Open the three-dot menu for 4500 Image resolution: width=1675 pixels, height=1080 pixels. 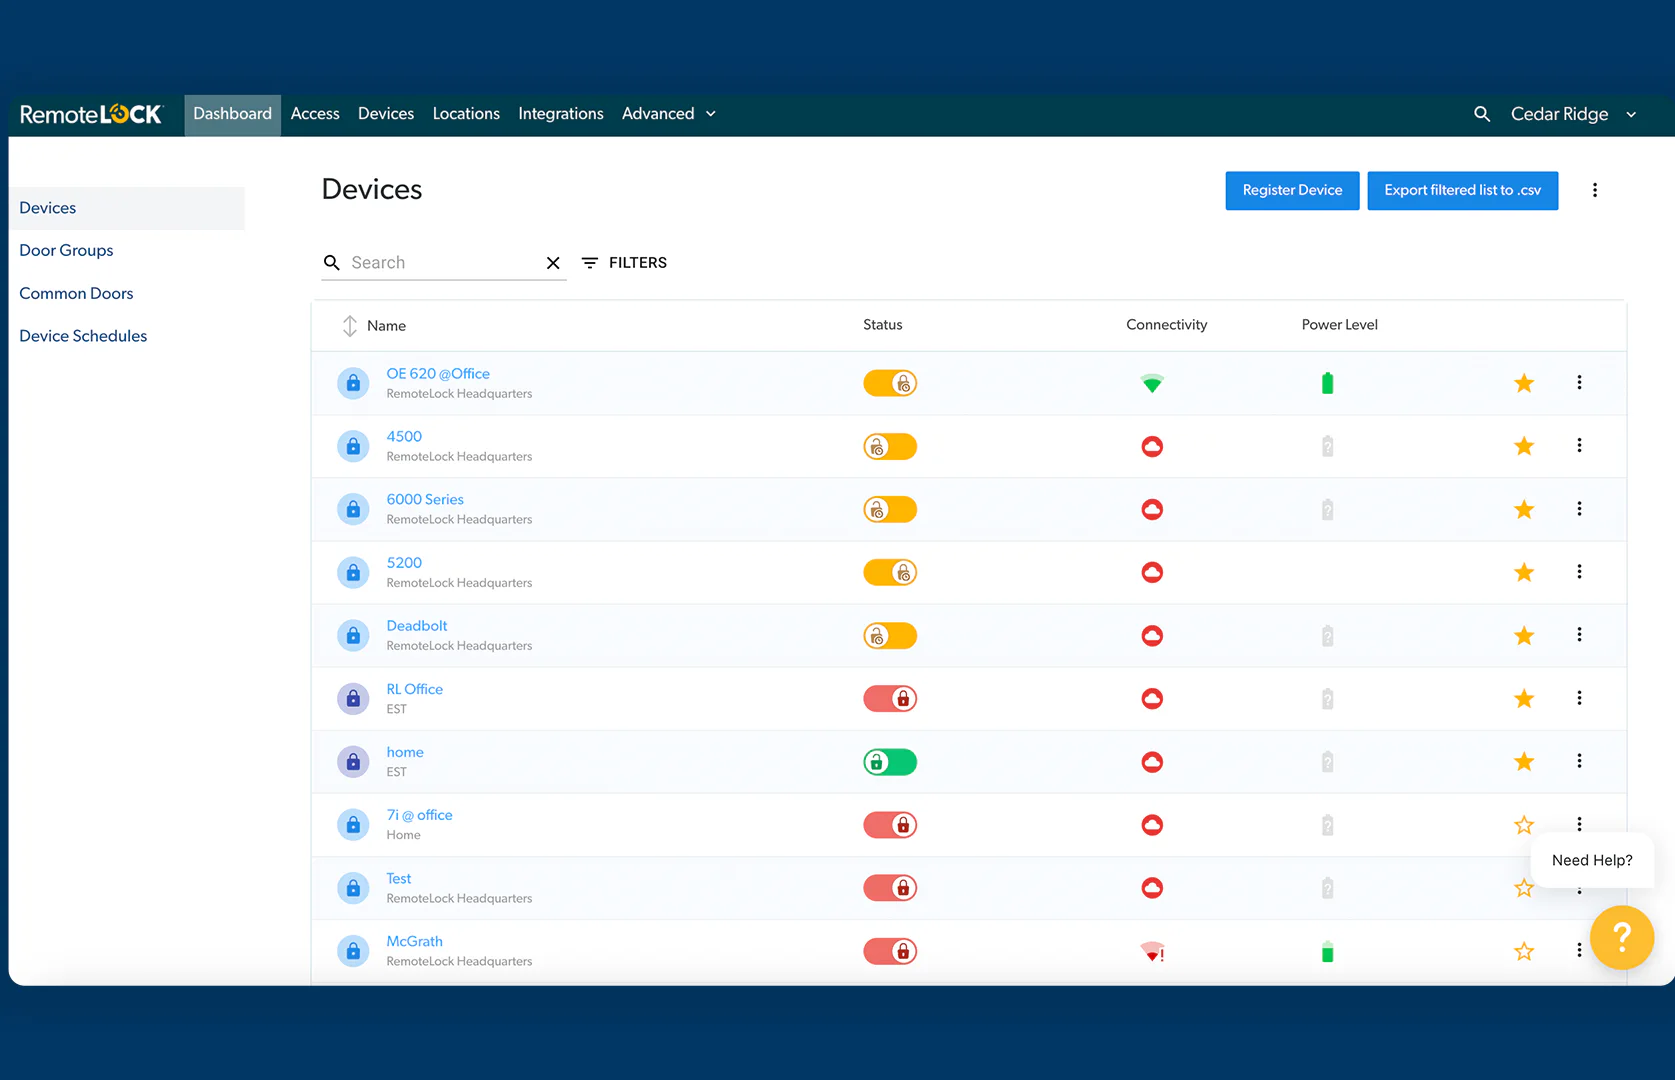[1579, 445]
